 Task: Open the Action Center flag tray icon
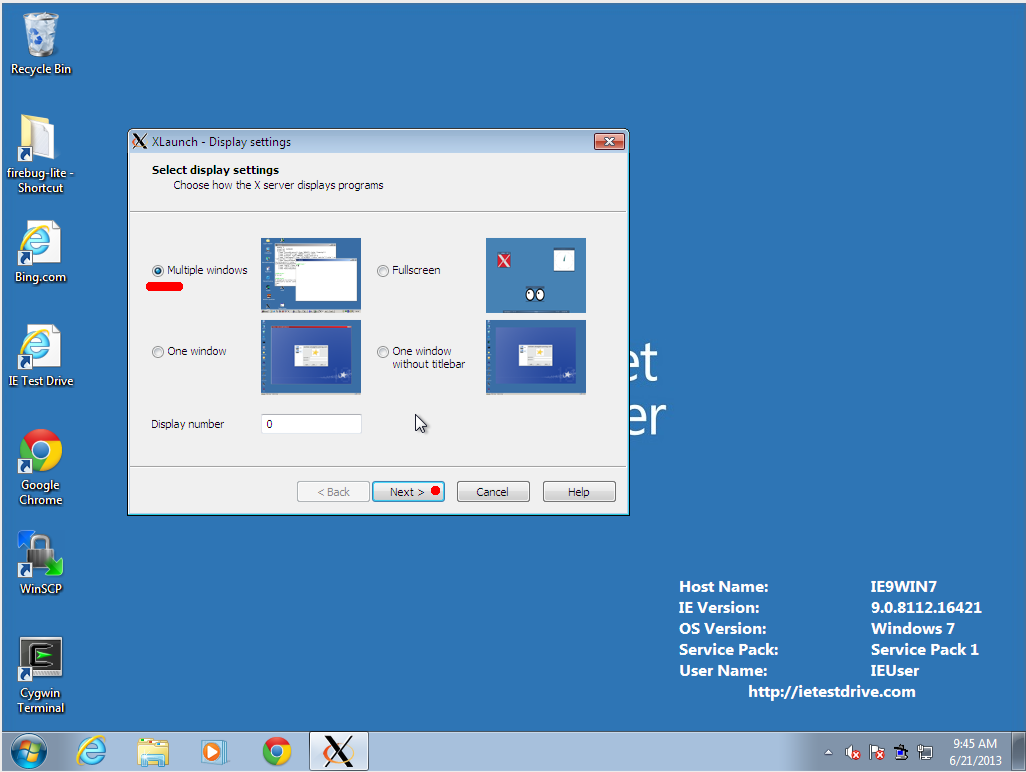(877, 752)
